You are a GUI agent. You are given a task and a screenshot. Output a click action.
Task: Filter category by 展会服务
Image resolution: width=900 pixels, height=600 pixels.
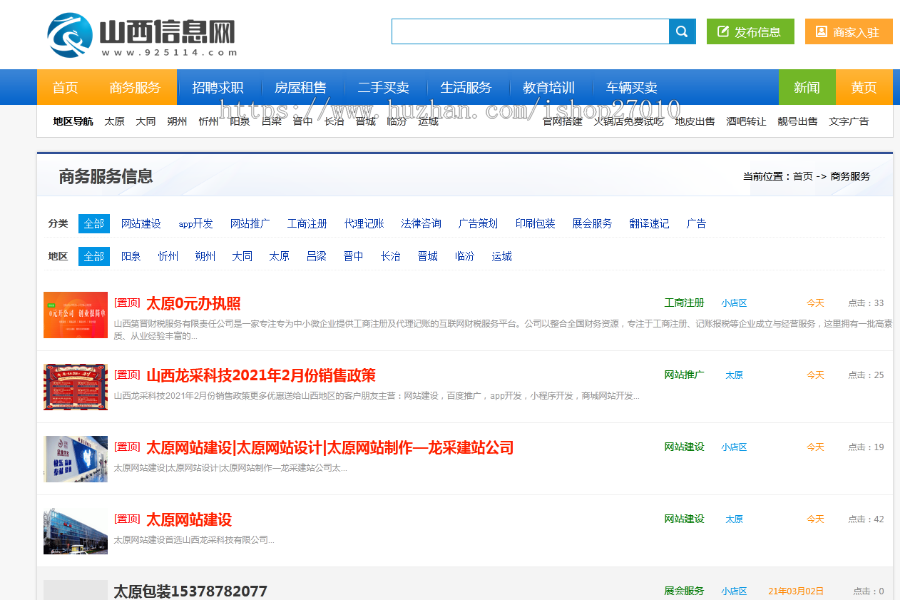coord(592,223)
